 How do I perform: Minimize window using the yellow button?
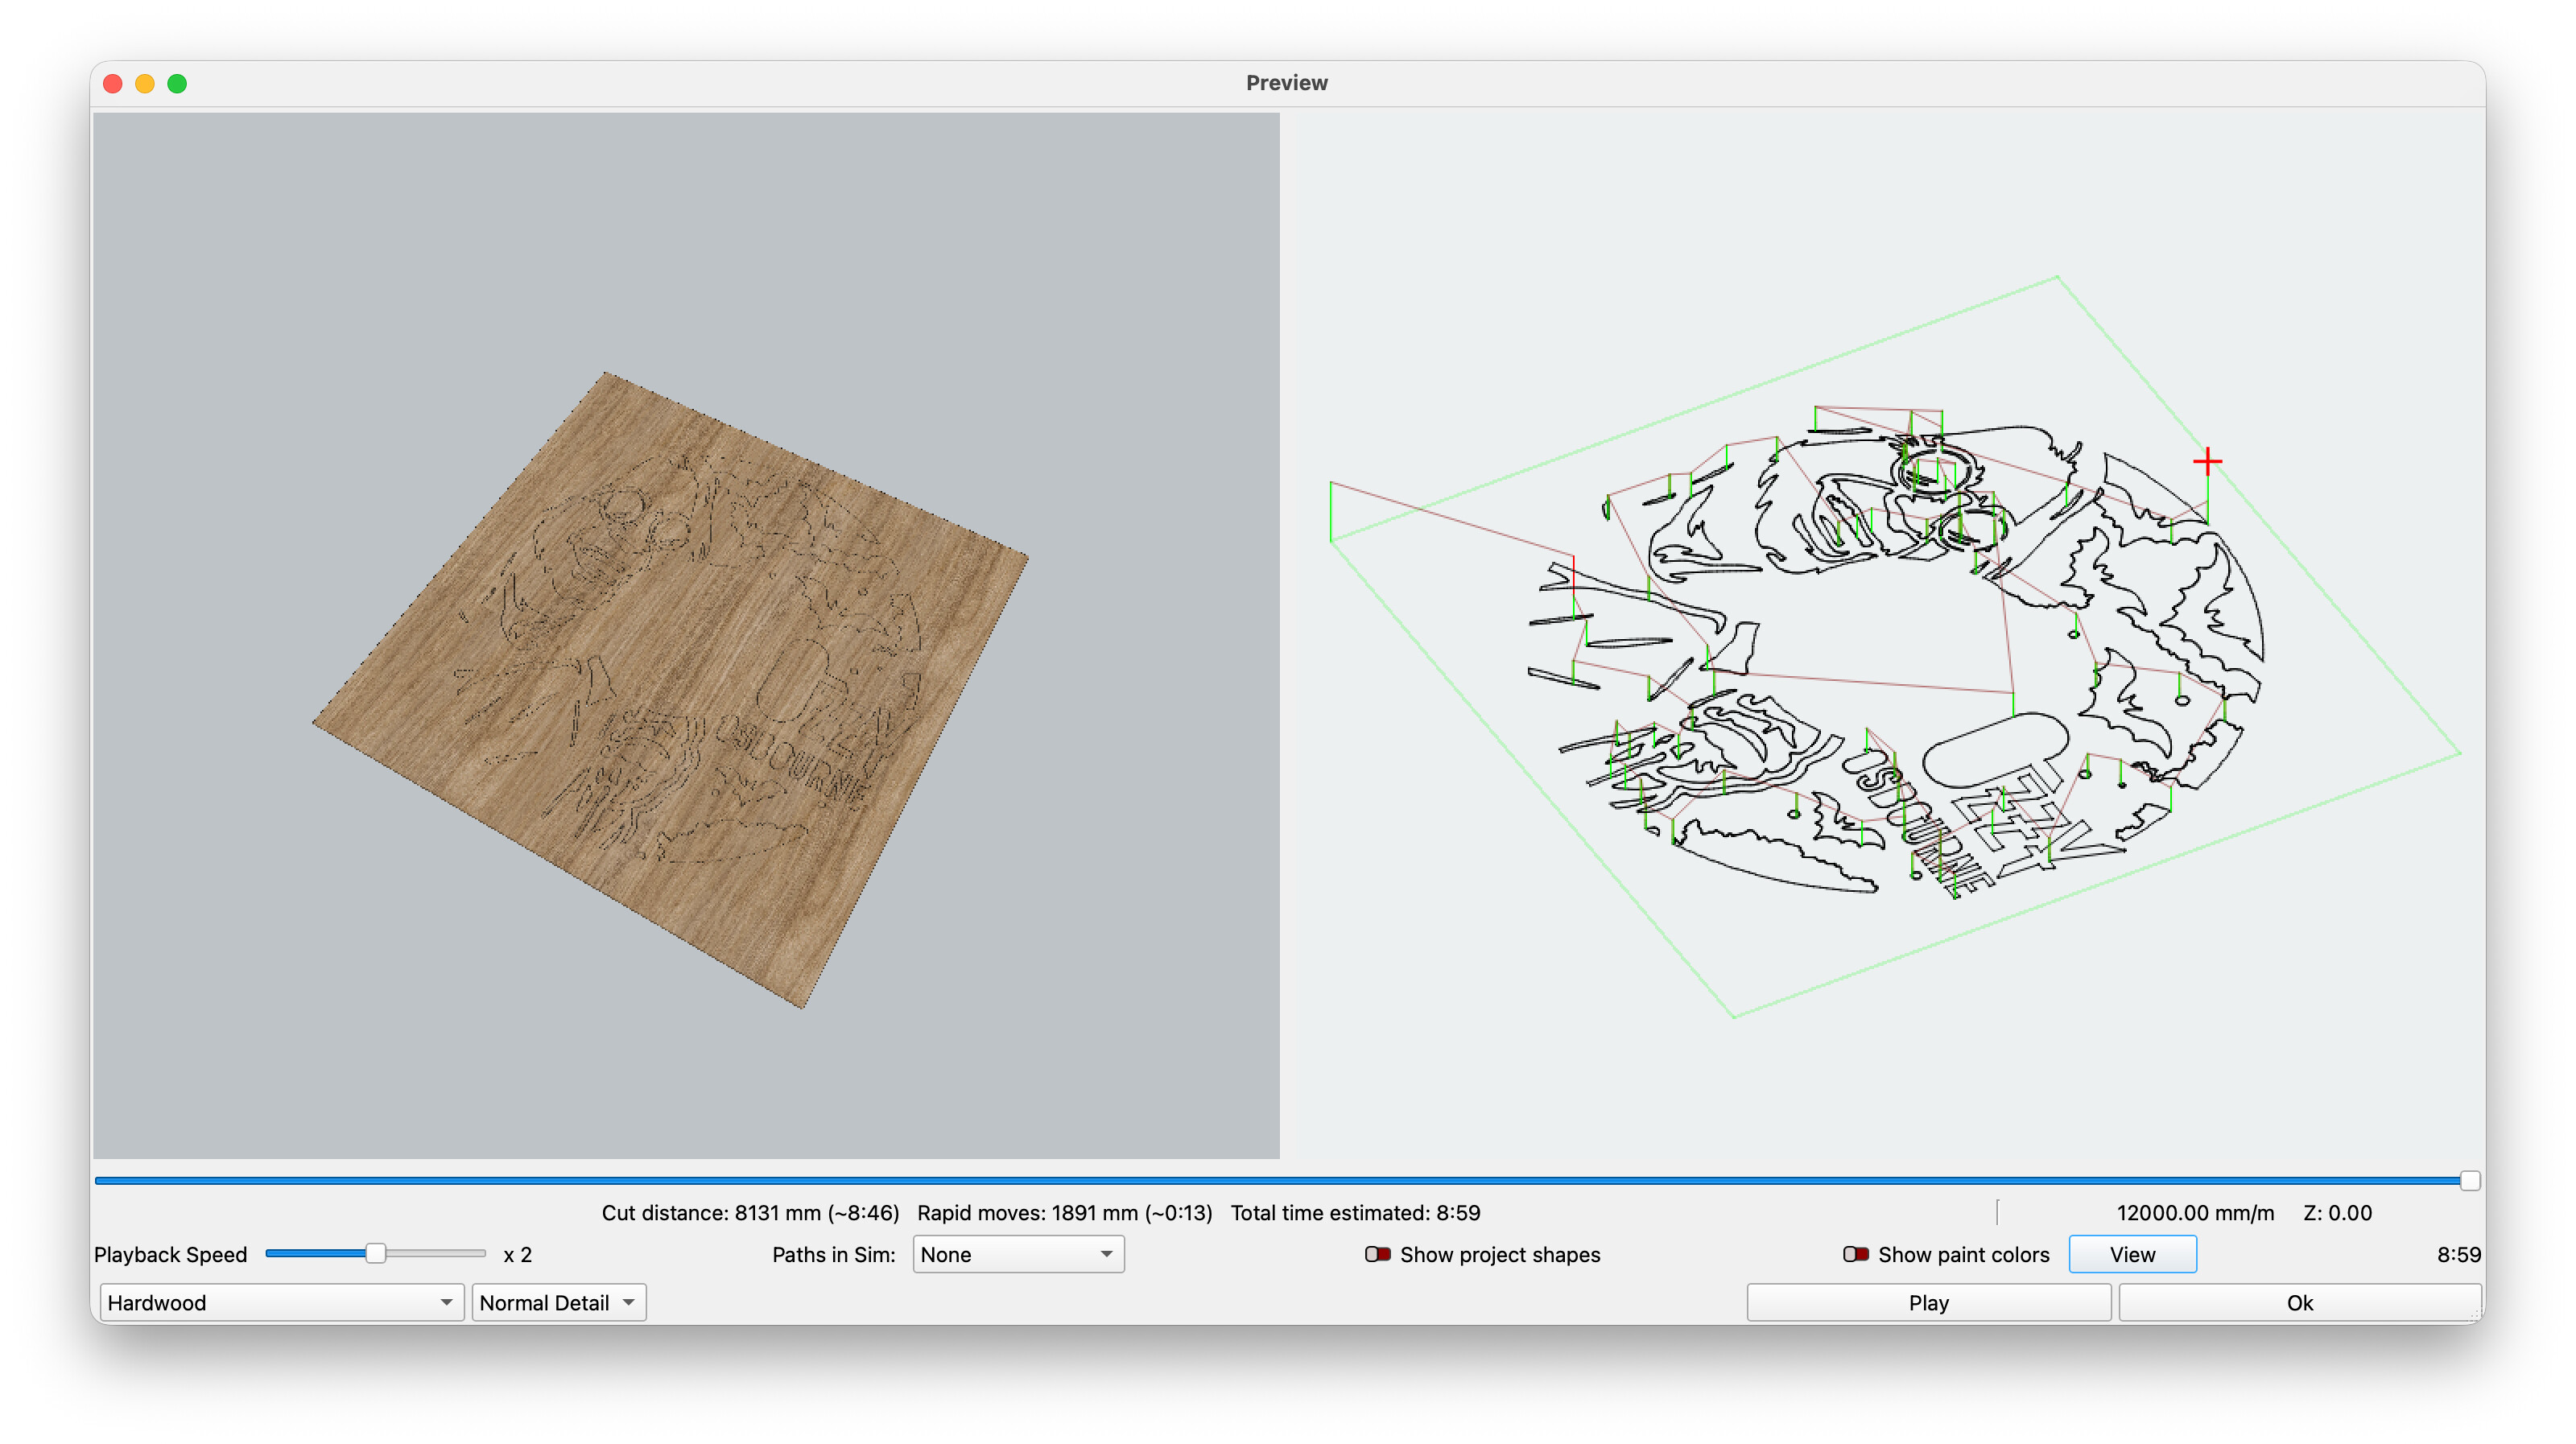(x=145, y=84)
